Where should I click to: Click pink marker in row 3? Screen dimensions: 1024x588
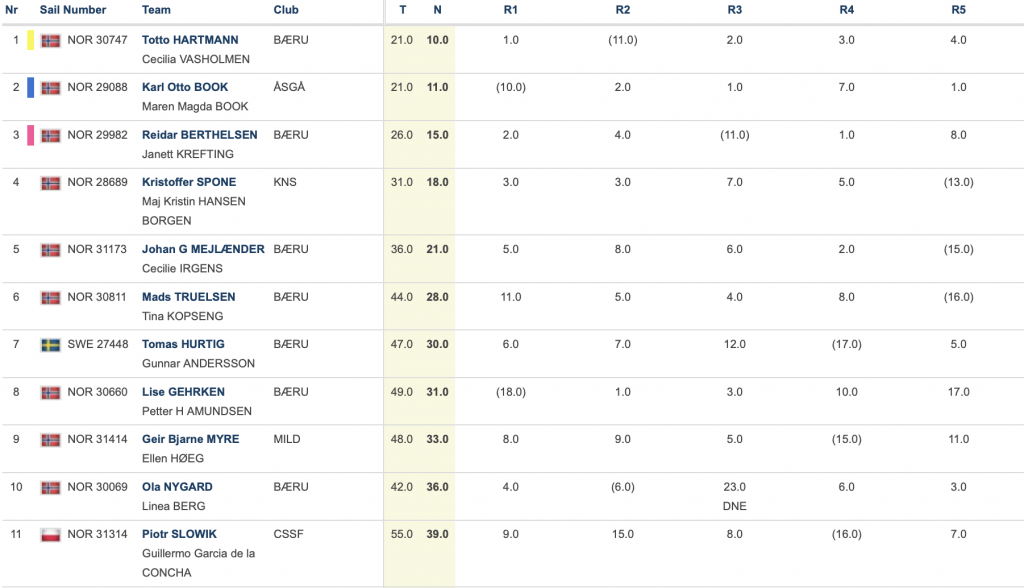pyautogui.click(x=31, y=135)
